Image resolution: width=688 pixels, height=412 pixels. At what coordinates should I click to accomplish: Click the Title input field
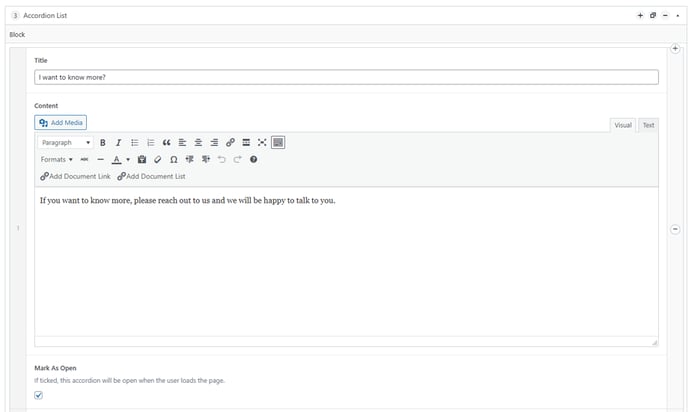[x=346, y=77]
